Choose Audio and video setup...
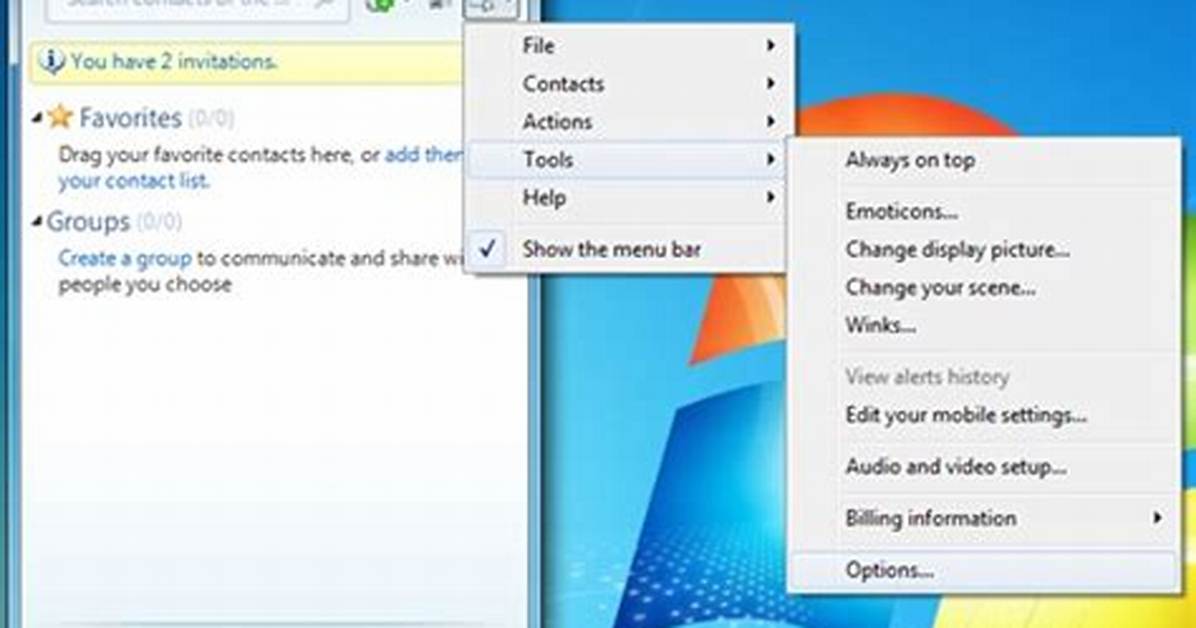 click(x=983, y=466)
